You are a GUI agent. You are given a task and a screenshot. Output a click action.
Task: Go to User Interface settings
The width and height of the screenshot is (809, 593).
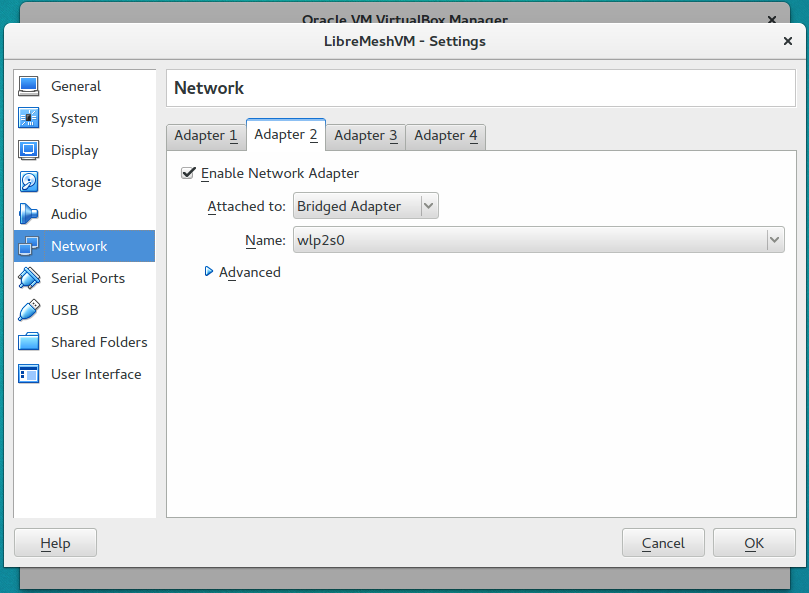(85, 374)
